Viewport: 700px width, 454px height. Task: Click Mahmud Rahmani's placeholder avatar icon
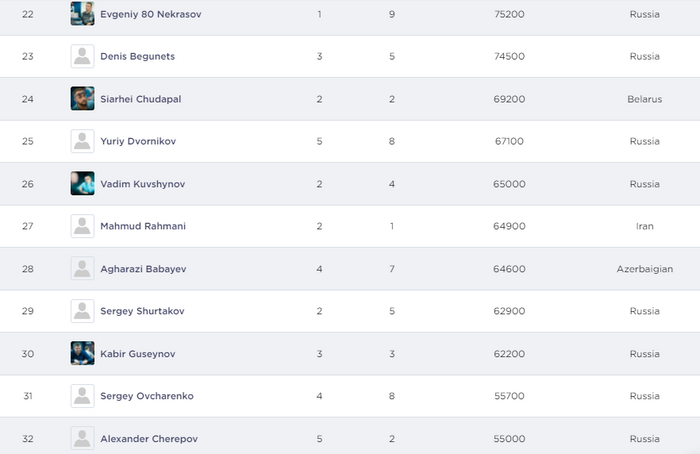[82, 226]
